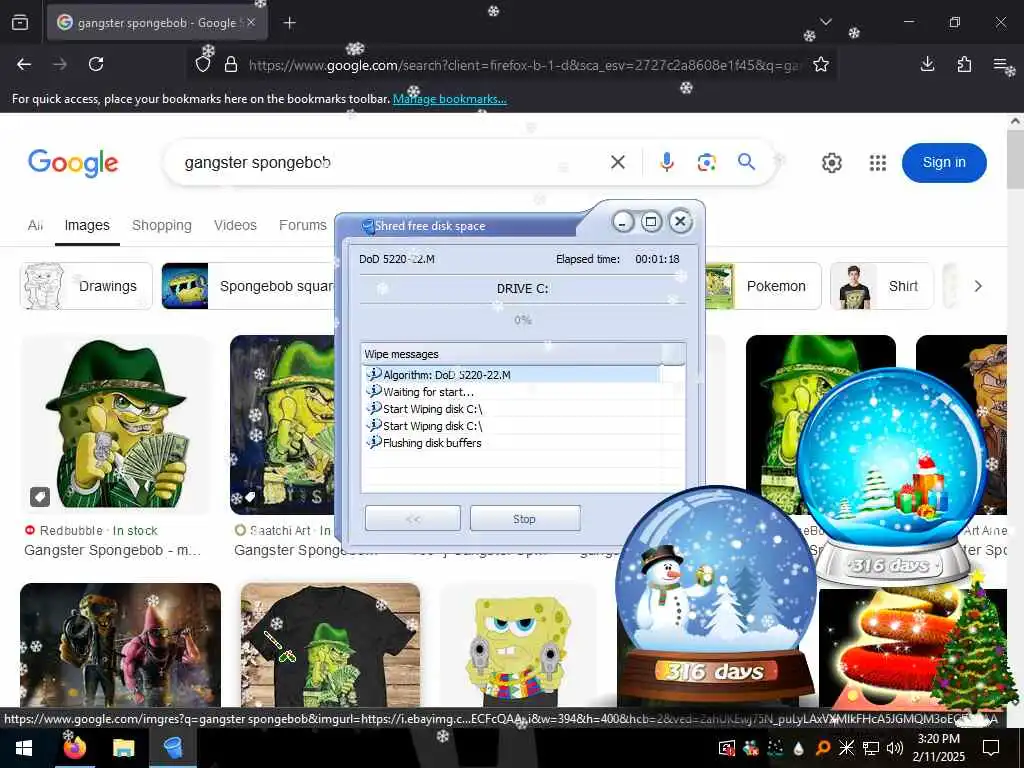Click the site padlock icon

[231, 64]
